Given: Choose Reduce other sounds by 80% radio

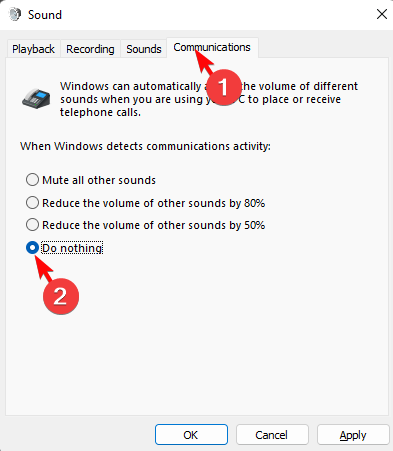Looking at the screenshot, I should (32, 203).
